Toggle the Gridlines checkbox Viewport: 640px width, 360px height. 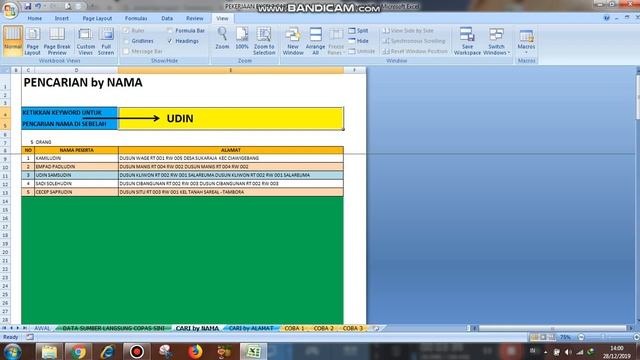coord(126,41)
